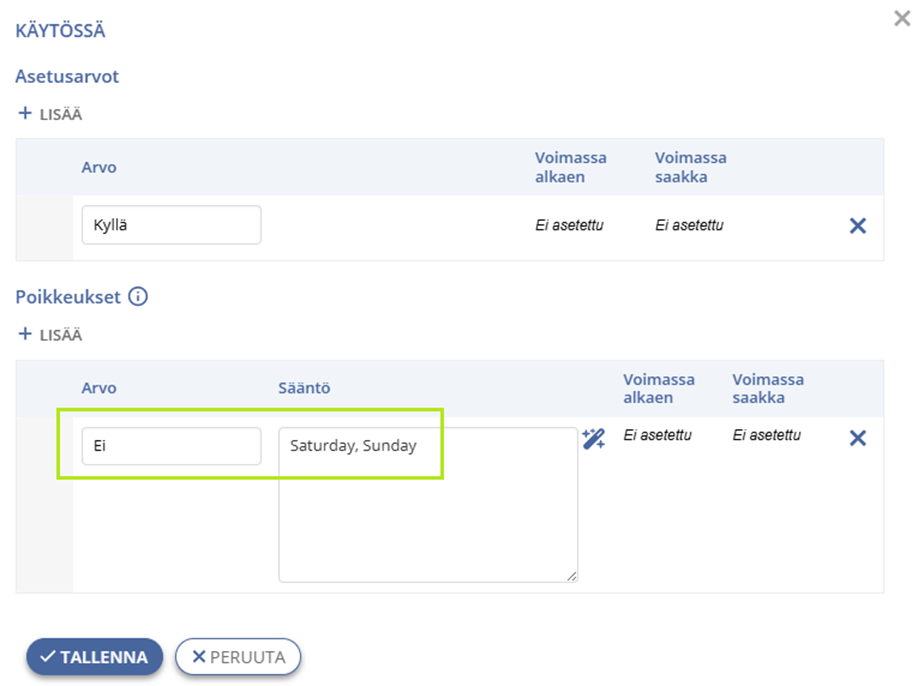
Task: Click the Arvo header in the Asetusarvot table
Action: (99, 167)
